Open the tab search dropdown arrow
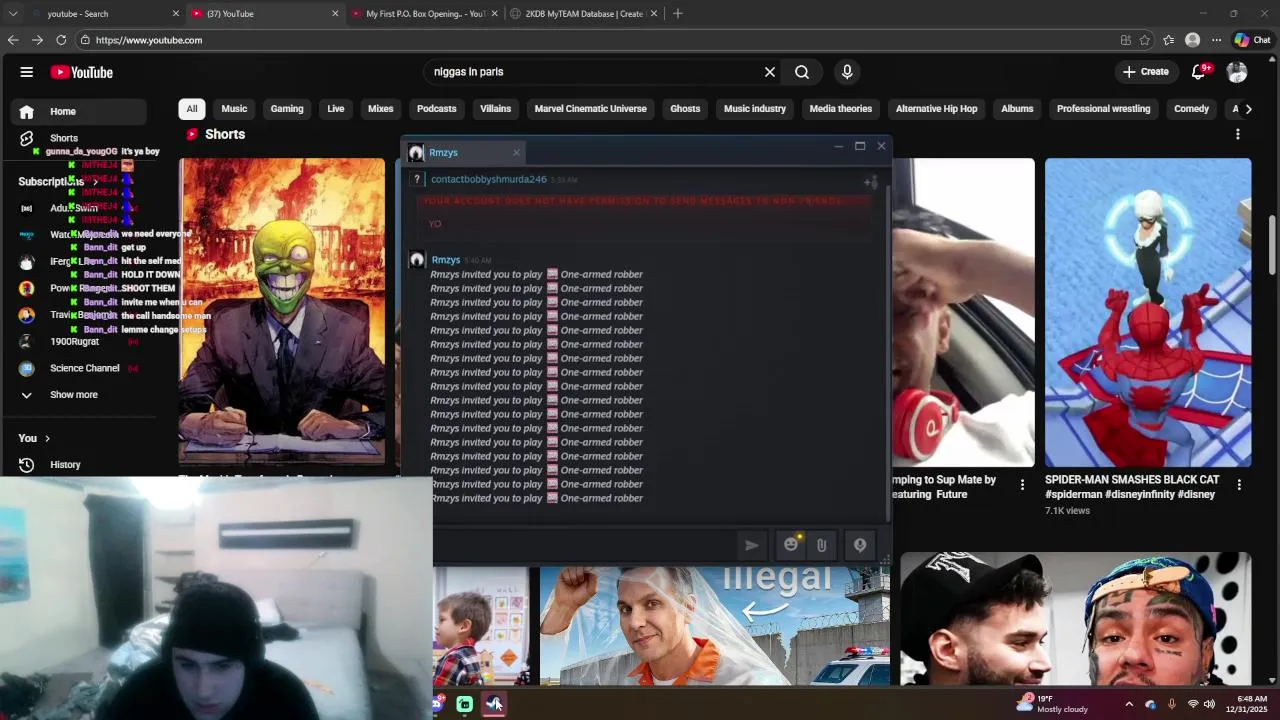 click(13, 13)
